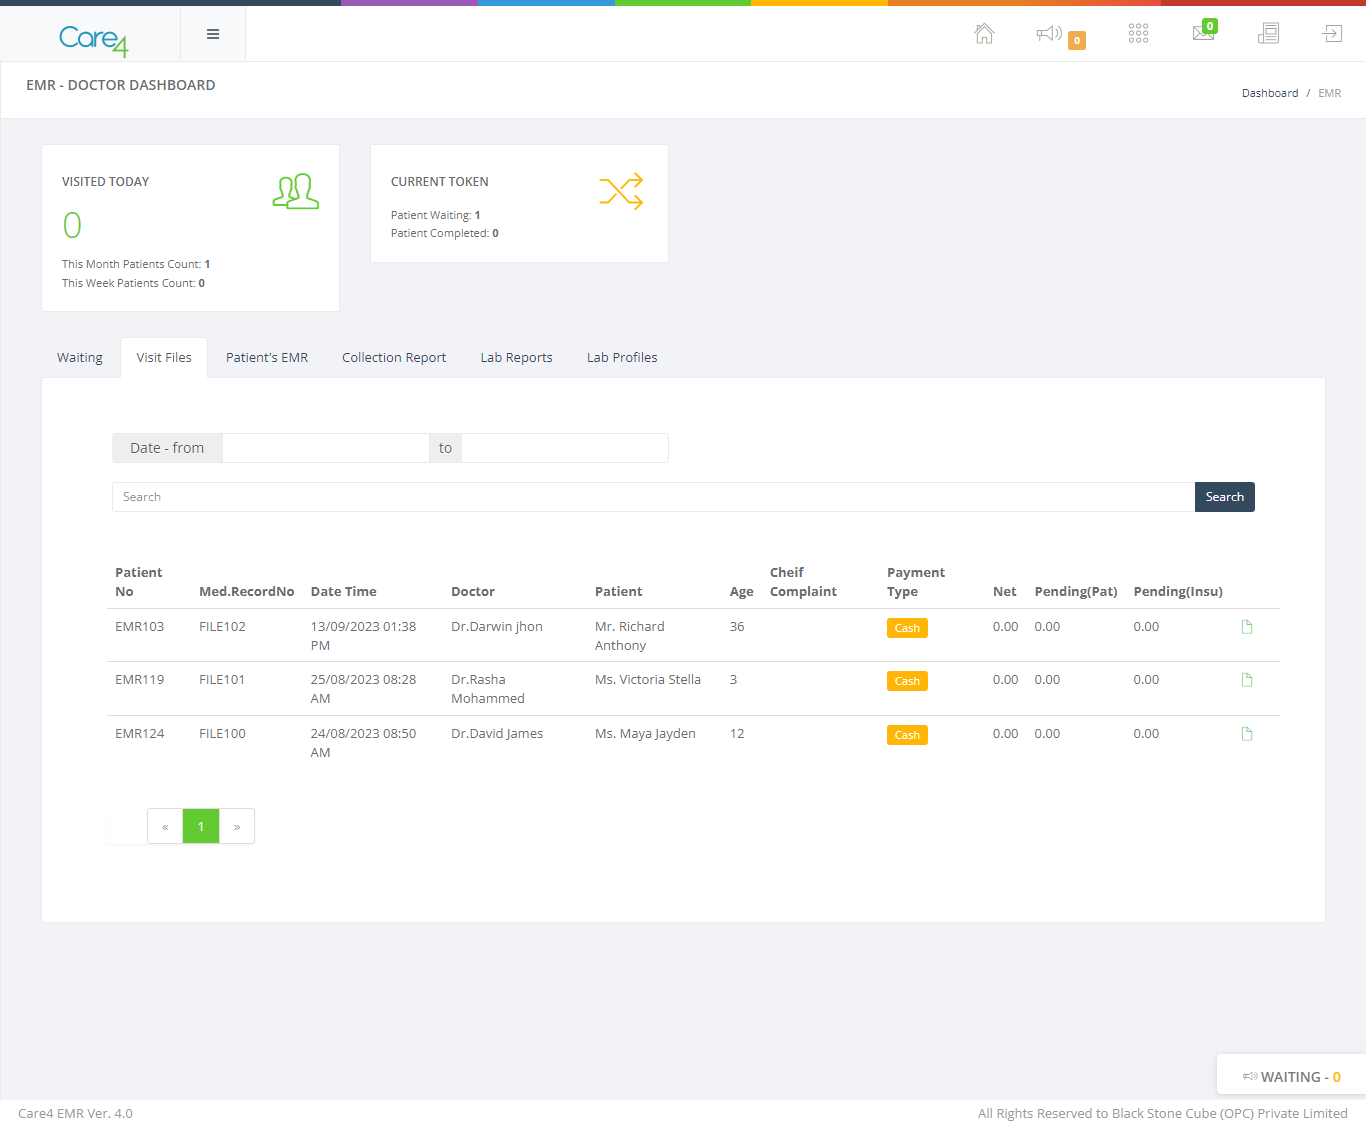Open the WAITING - 0 panel
Screen dimensions: 1366x1135
(1291, 1077)
